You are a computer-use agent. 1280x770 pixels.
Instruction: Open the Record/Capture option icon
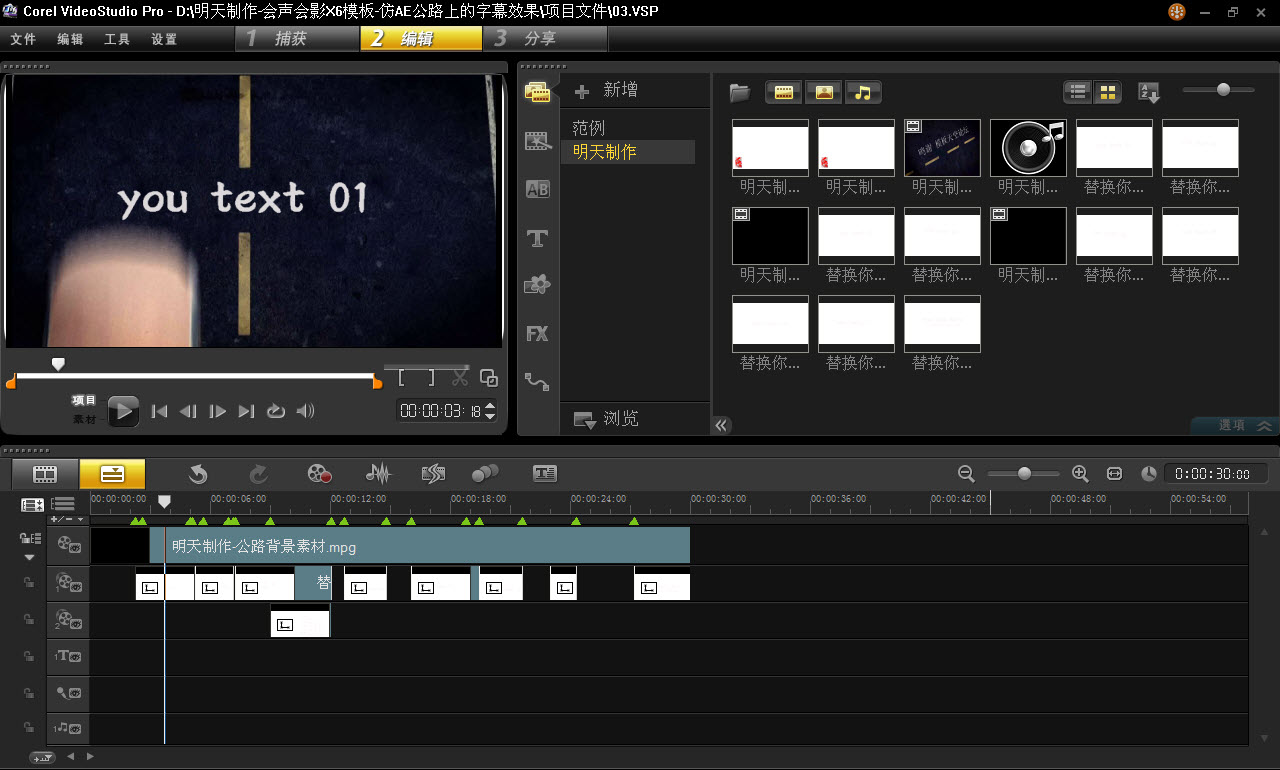(320, 474)
